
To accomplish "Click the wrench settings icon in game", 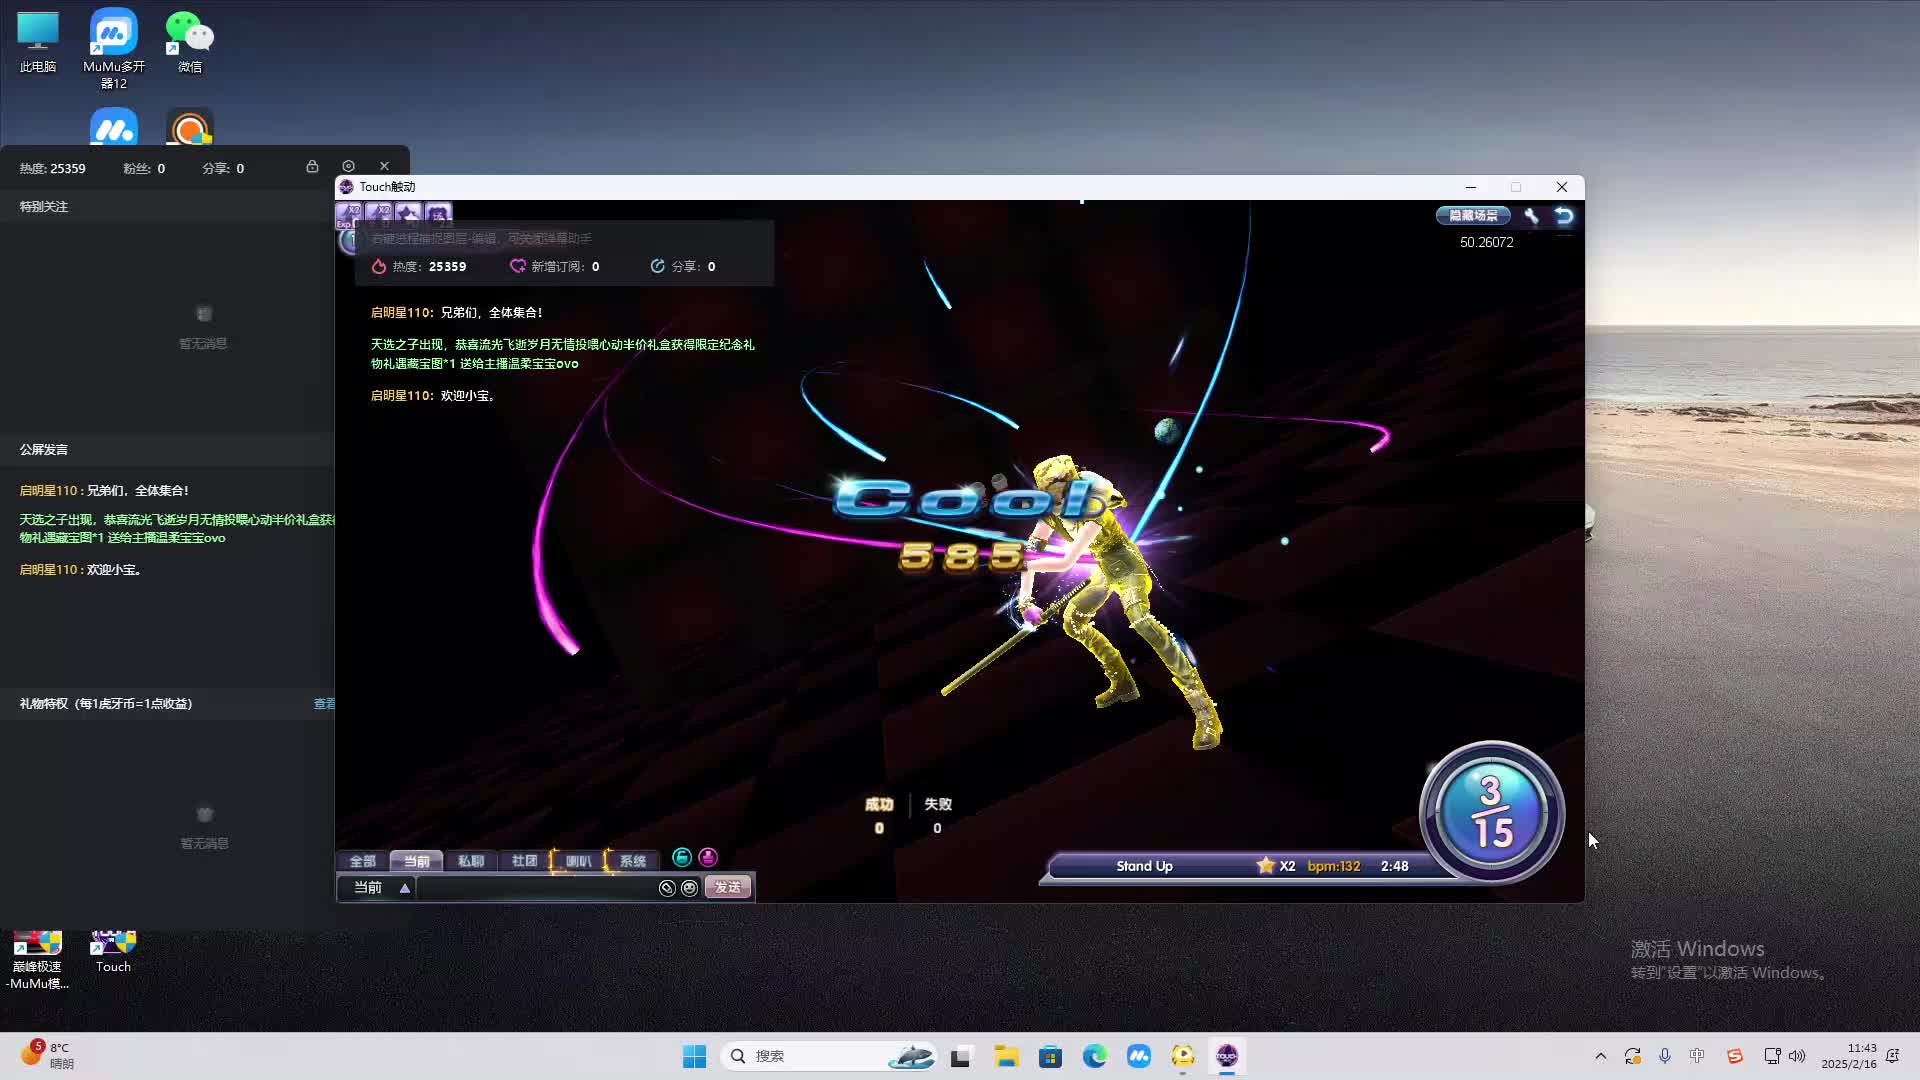I will 1531,216.
